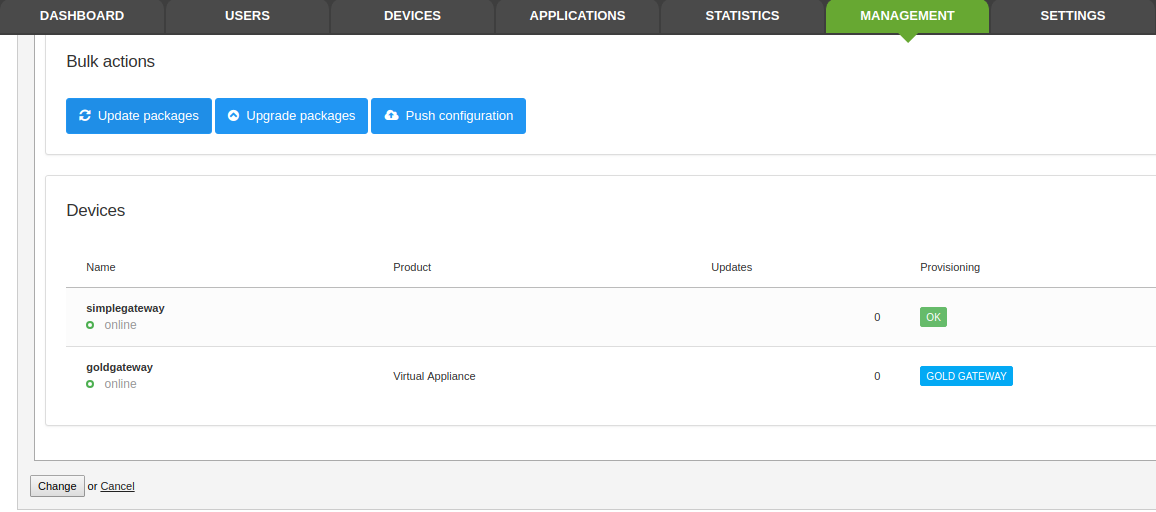This screenshot has width=1156, height=512.
Task: Click the simplegateway online status circle
Action: (x=90, y=325)
